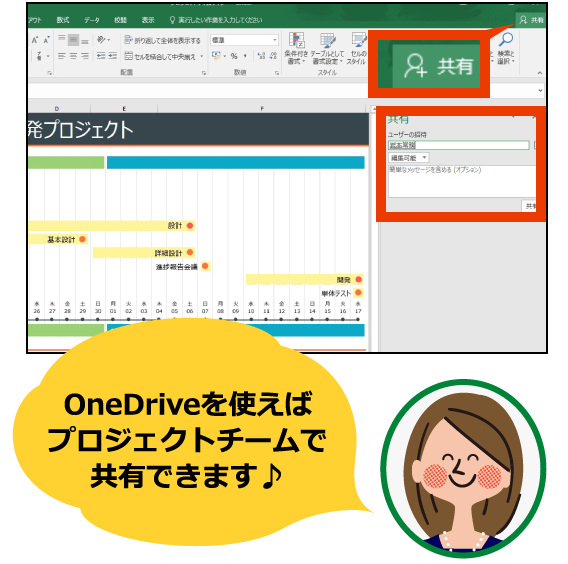Click セルを結合して中央揃え merge and center
The height and width of the screenshot is (564, 568).
(160, 56)
